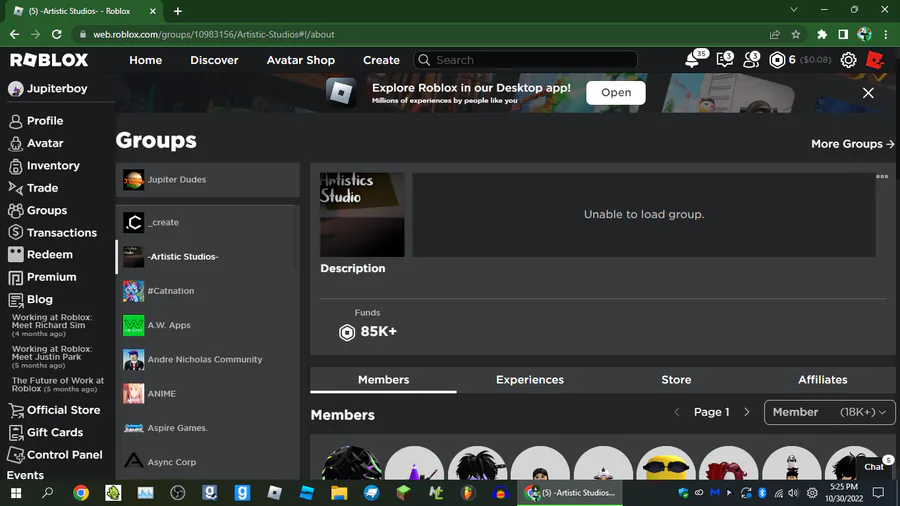Click the Chrome address bar
Image resolution: width=900 pixels, height=506 pixels.
click(425, 34)
